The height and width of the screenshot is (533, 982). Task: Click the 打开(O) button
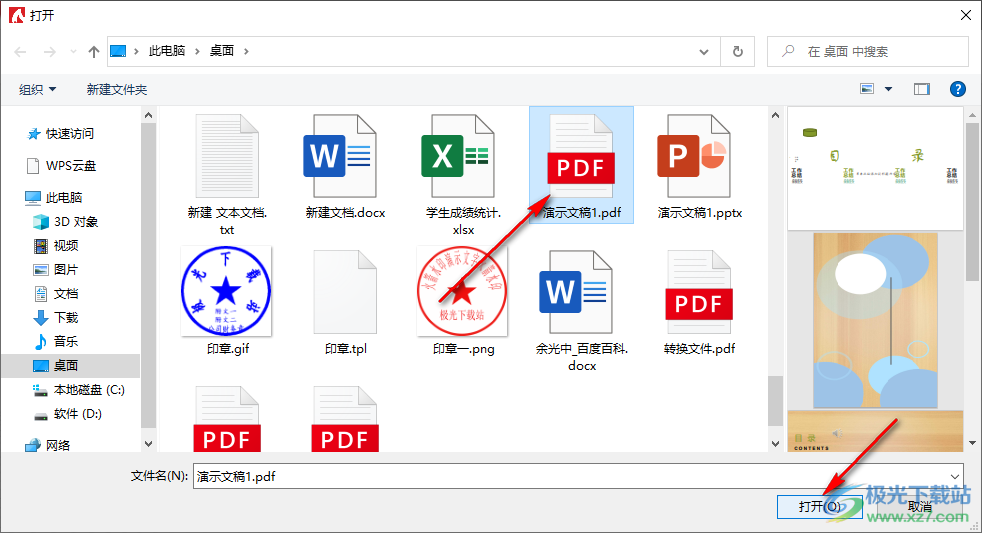(819, 507)
